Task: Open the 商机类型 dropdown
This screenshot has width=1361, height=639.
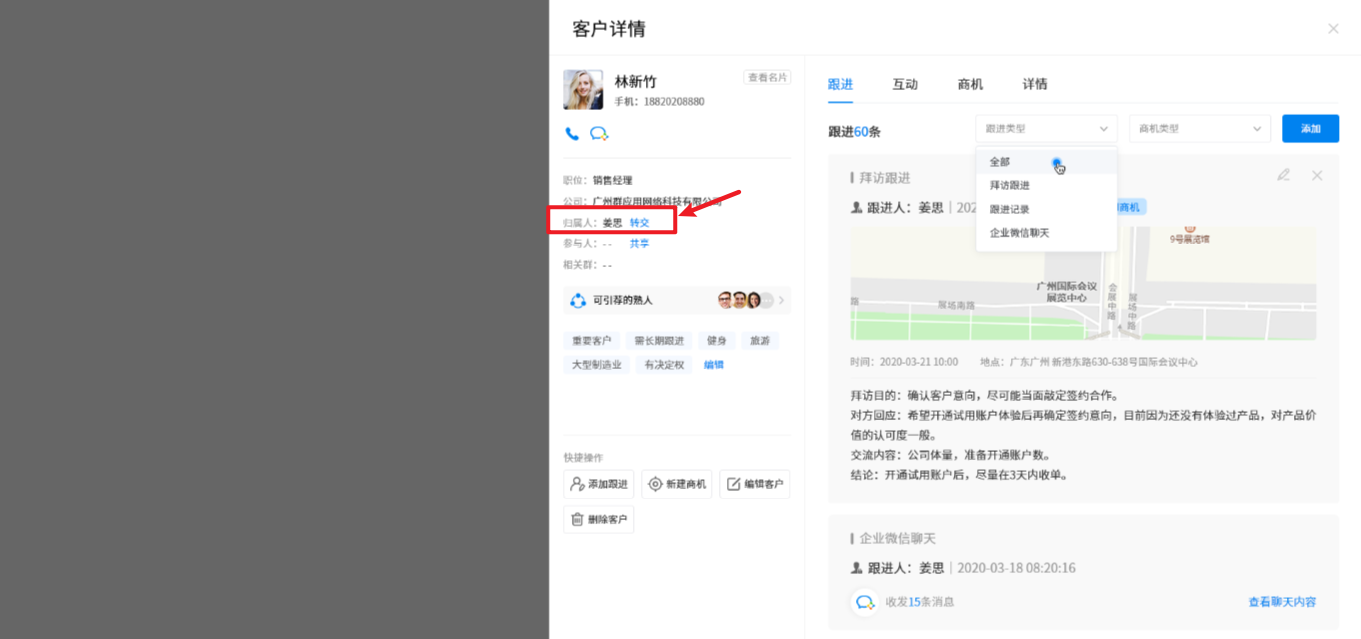Action: [1199, 129]
